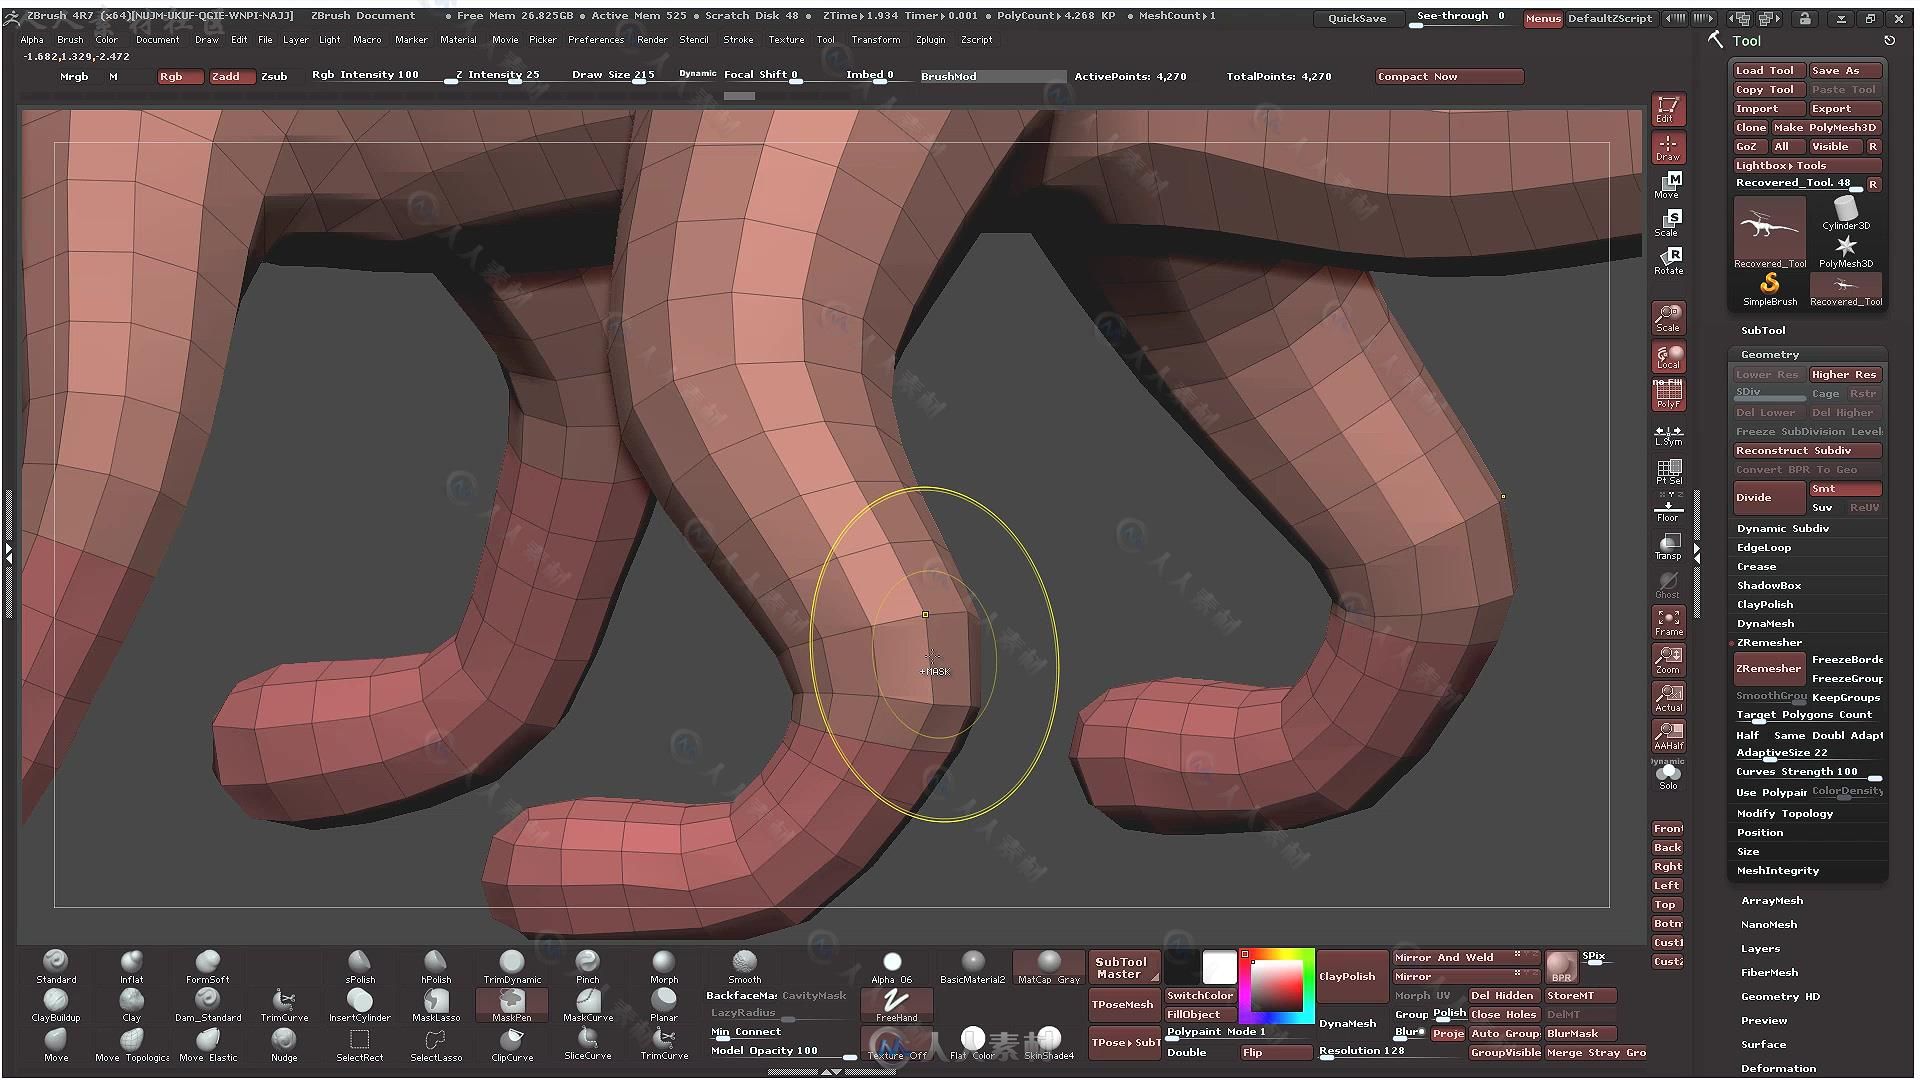Select the ClayBuildup brush
This screenshot has width=1920, height=1080.
pyautogui.click(x=56, y=1004)
